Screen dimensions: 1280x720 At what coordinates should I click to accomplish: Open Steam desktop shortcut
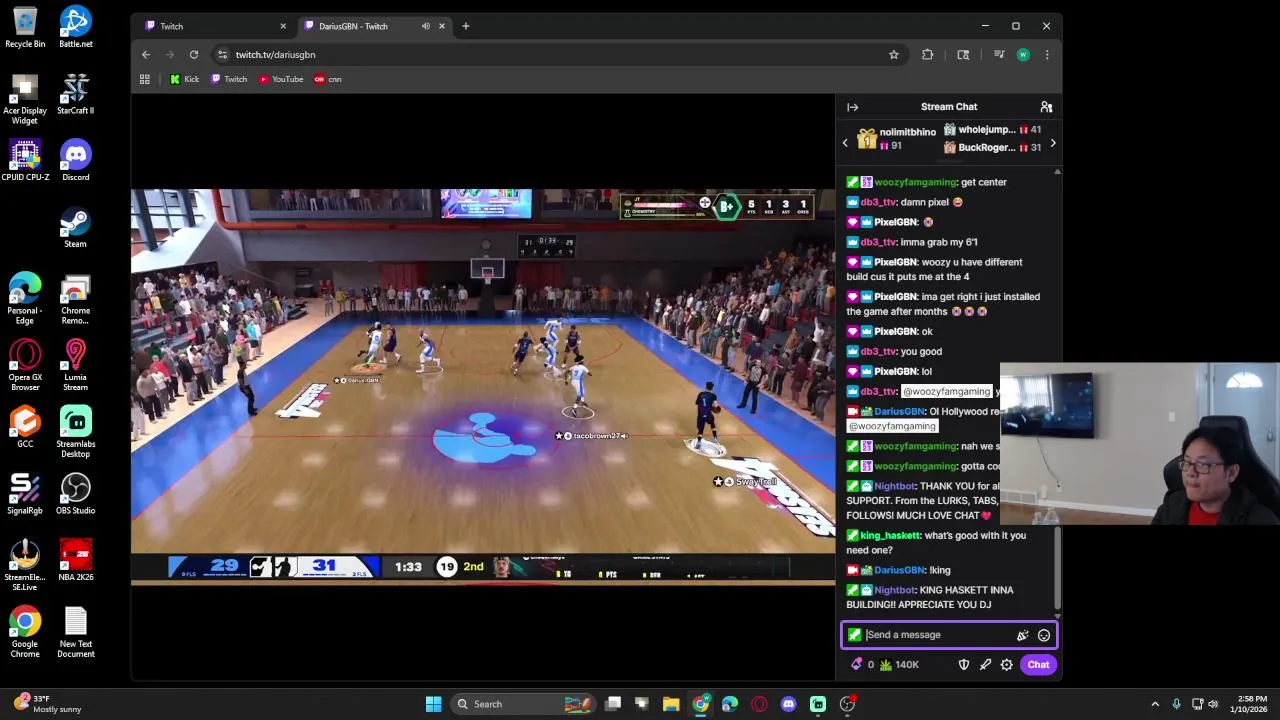pyautogui.click(x=76, y=227)
